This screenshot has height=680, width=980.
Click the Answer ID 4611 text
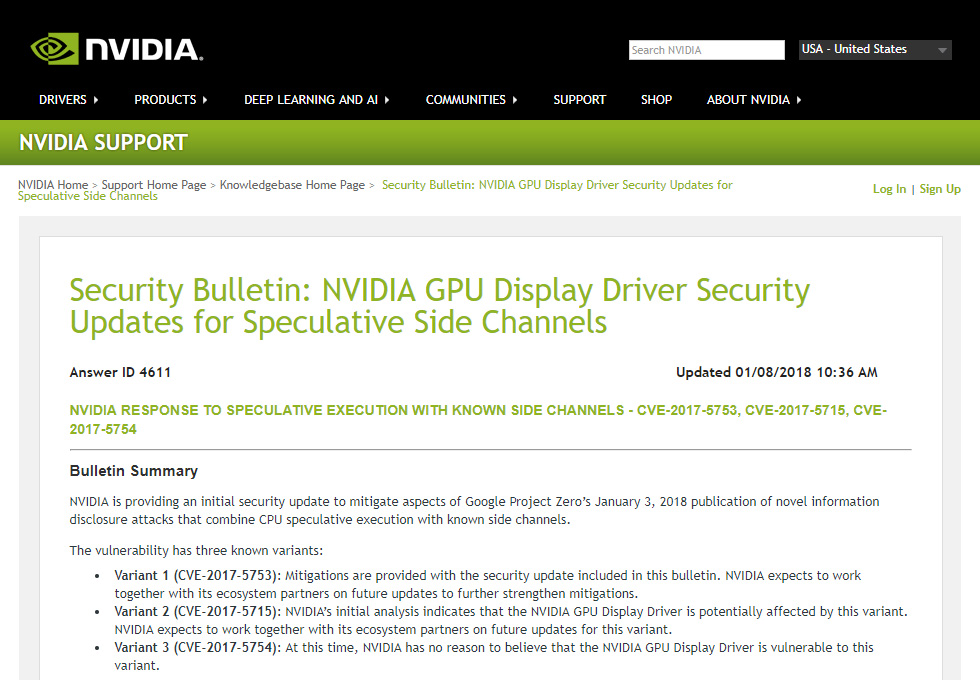120,372
